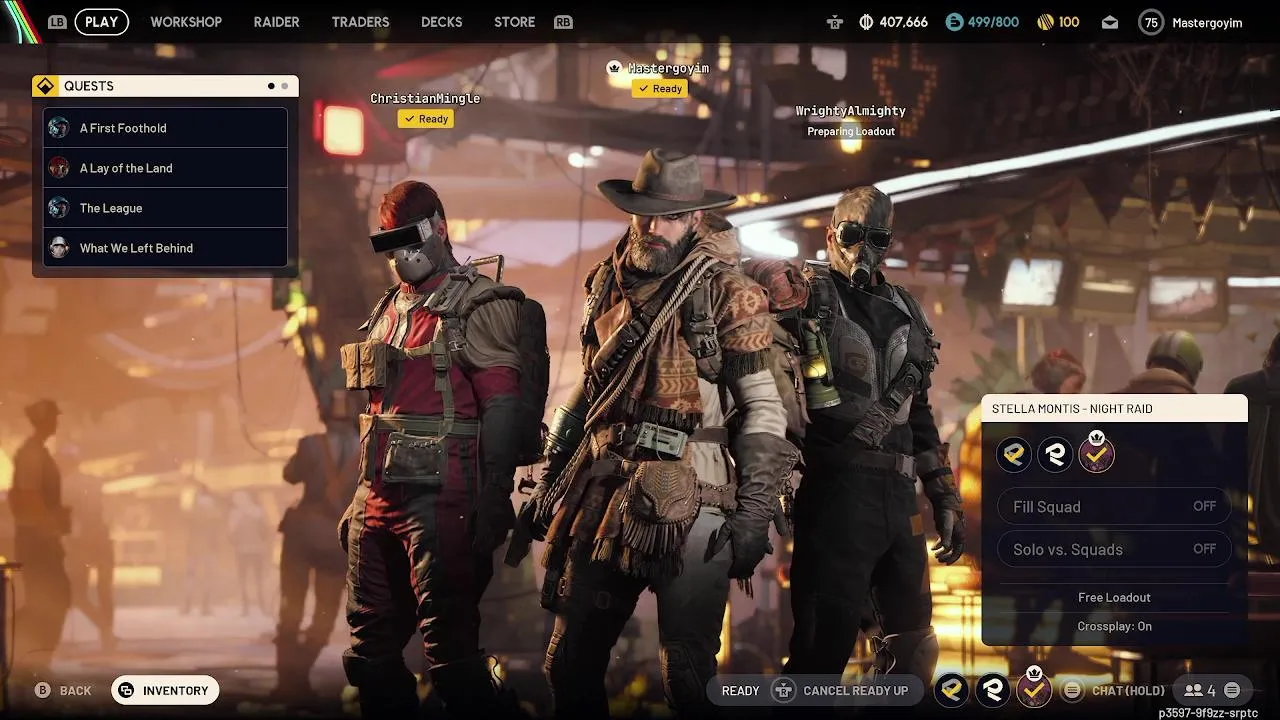Toggle Fill Squad option
This screenshot has height=720, width=1280.
1114,507
